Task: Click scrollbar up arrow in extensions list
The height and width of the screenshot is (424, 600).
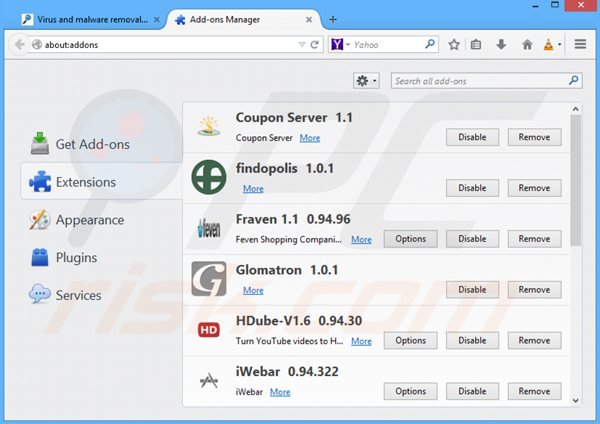Action: coord(576,109)
